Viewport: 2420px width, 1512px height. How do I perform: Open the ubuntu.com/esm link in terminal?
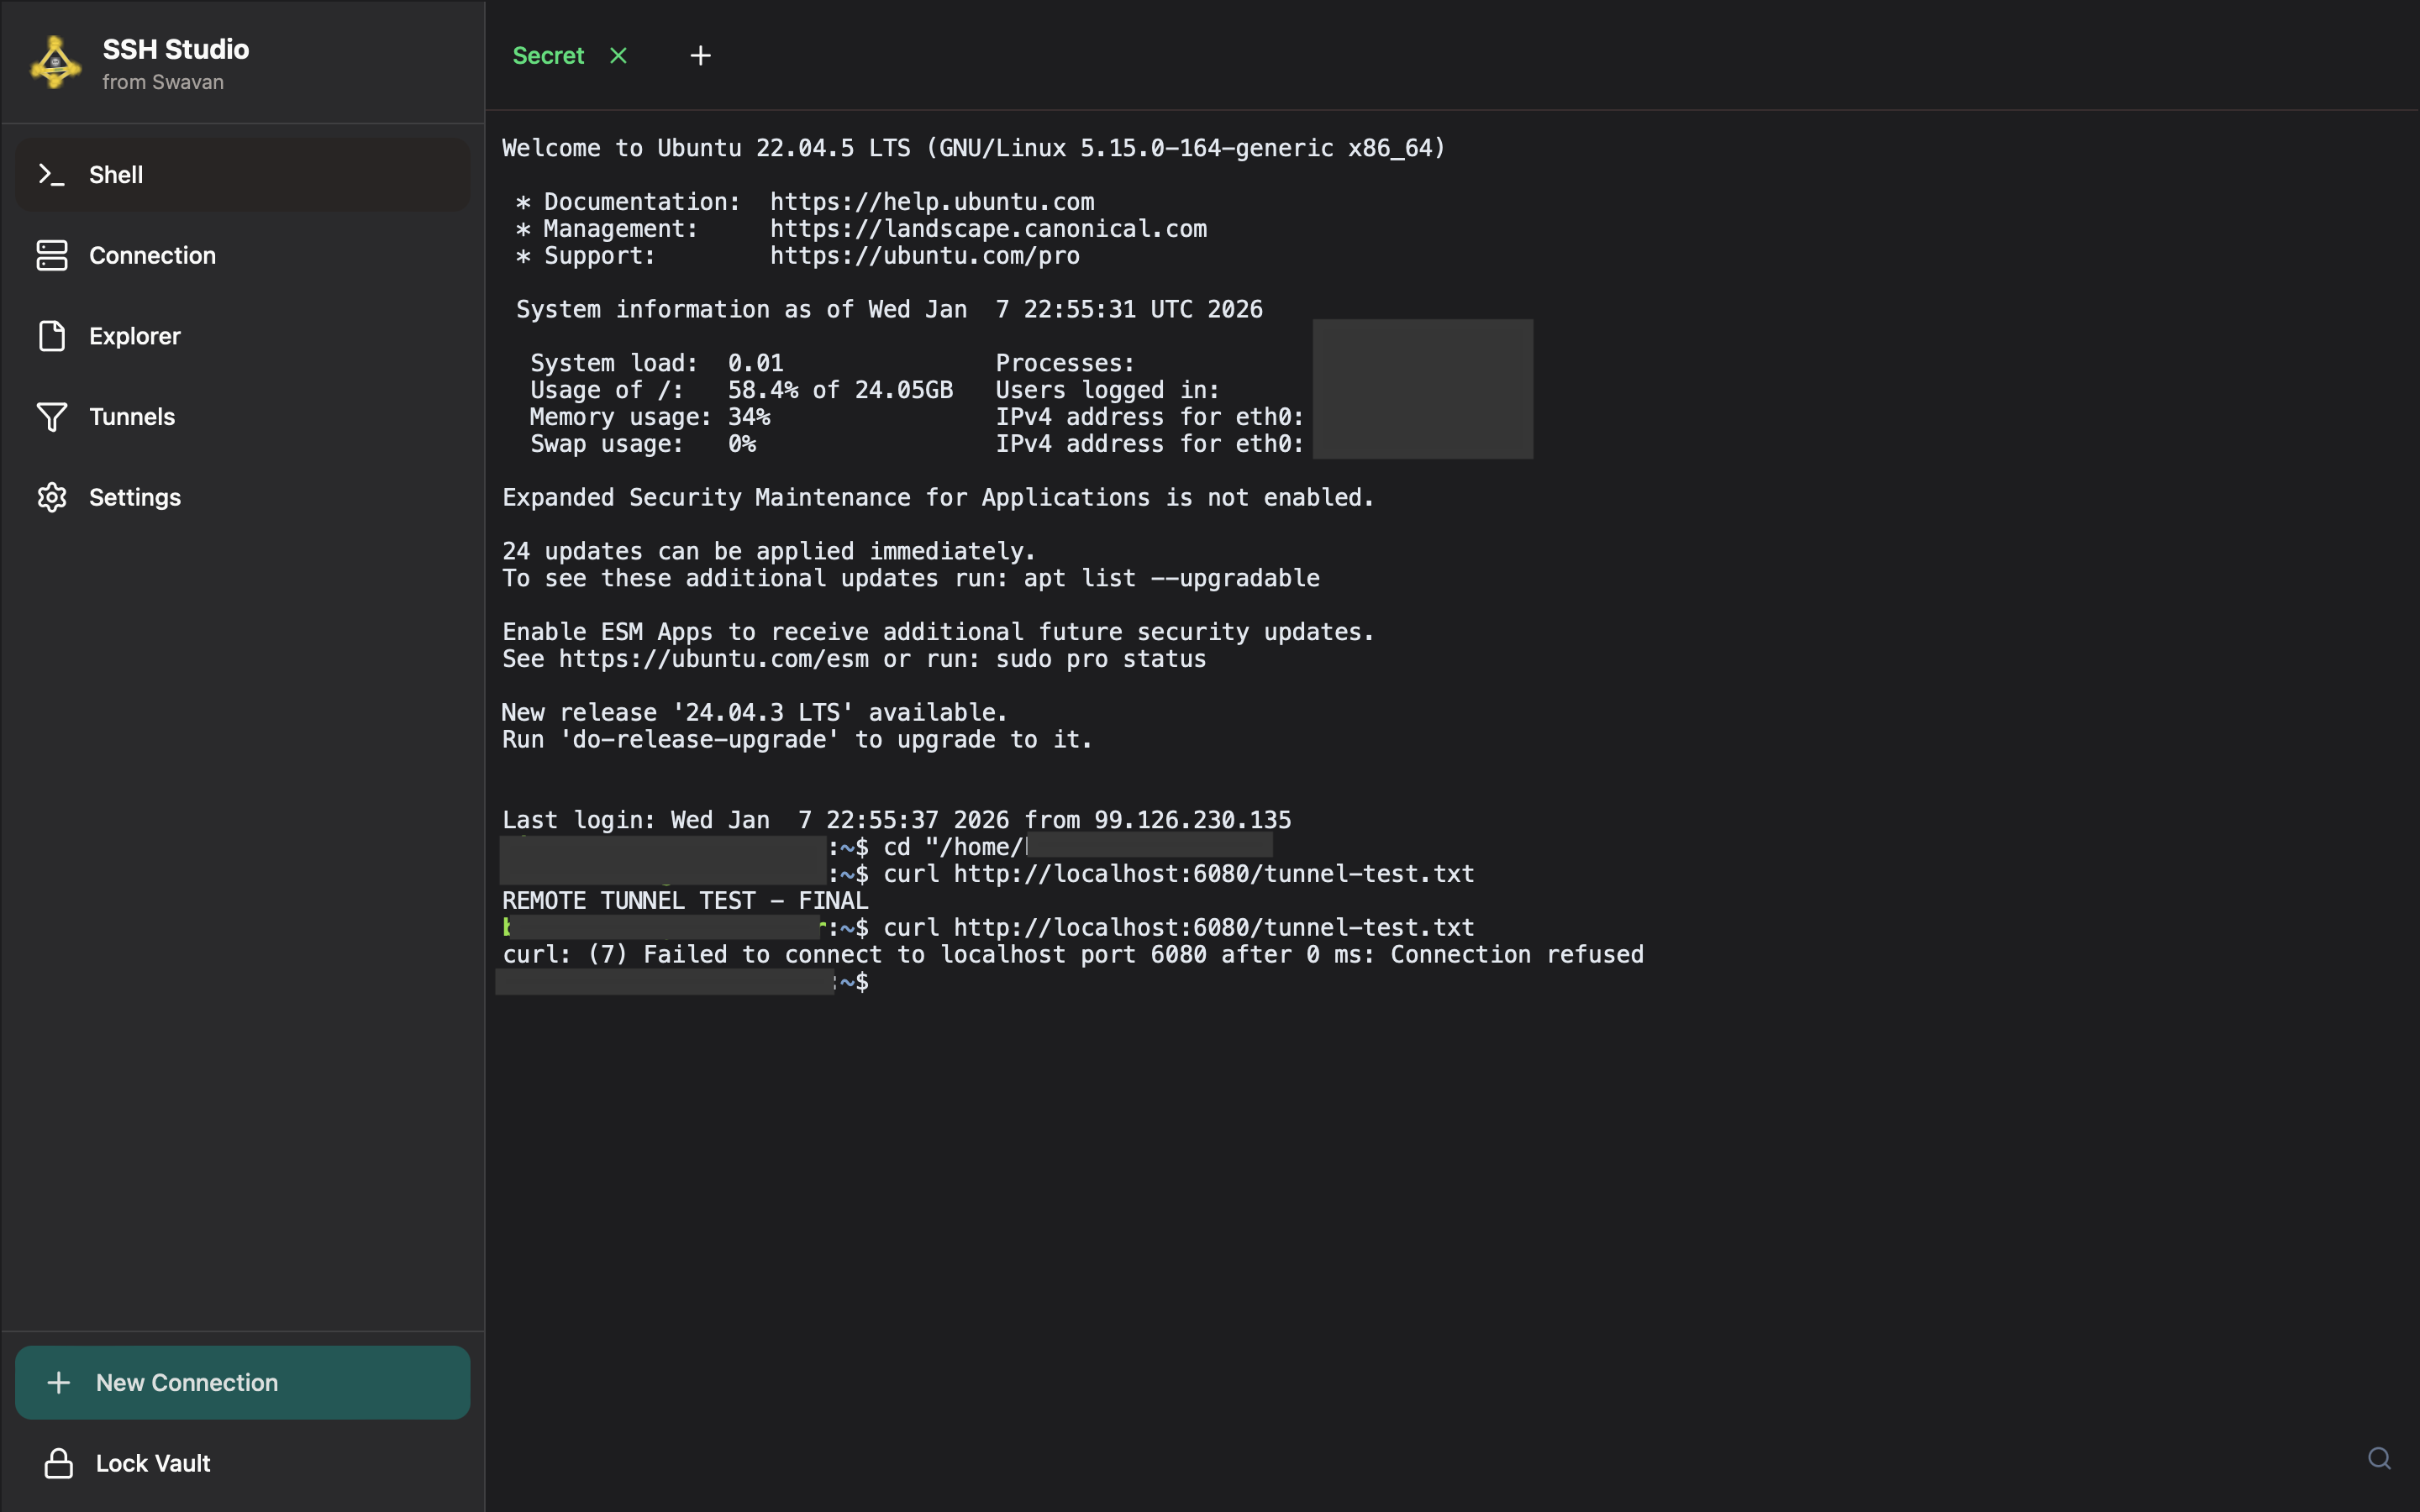click(x=713, y=659)
